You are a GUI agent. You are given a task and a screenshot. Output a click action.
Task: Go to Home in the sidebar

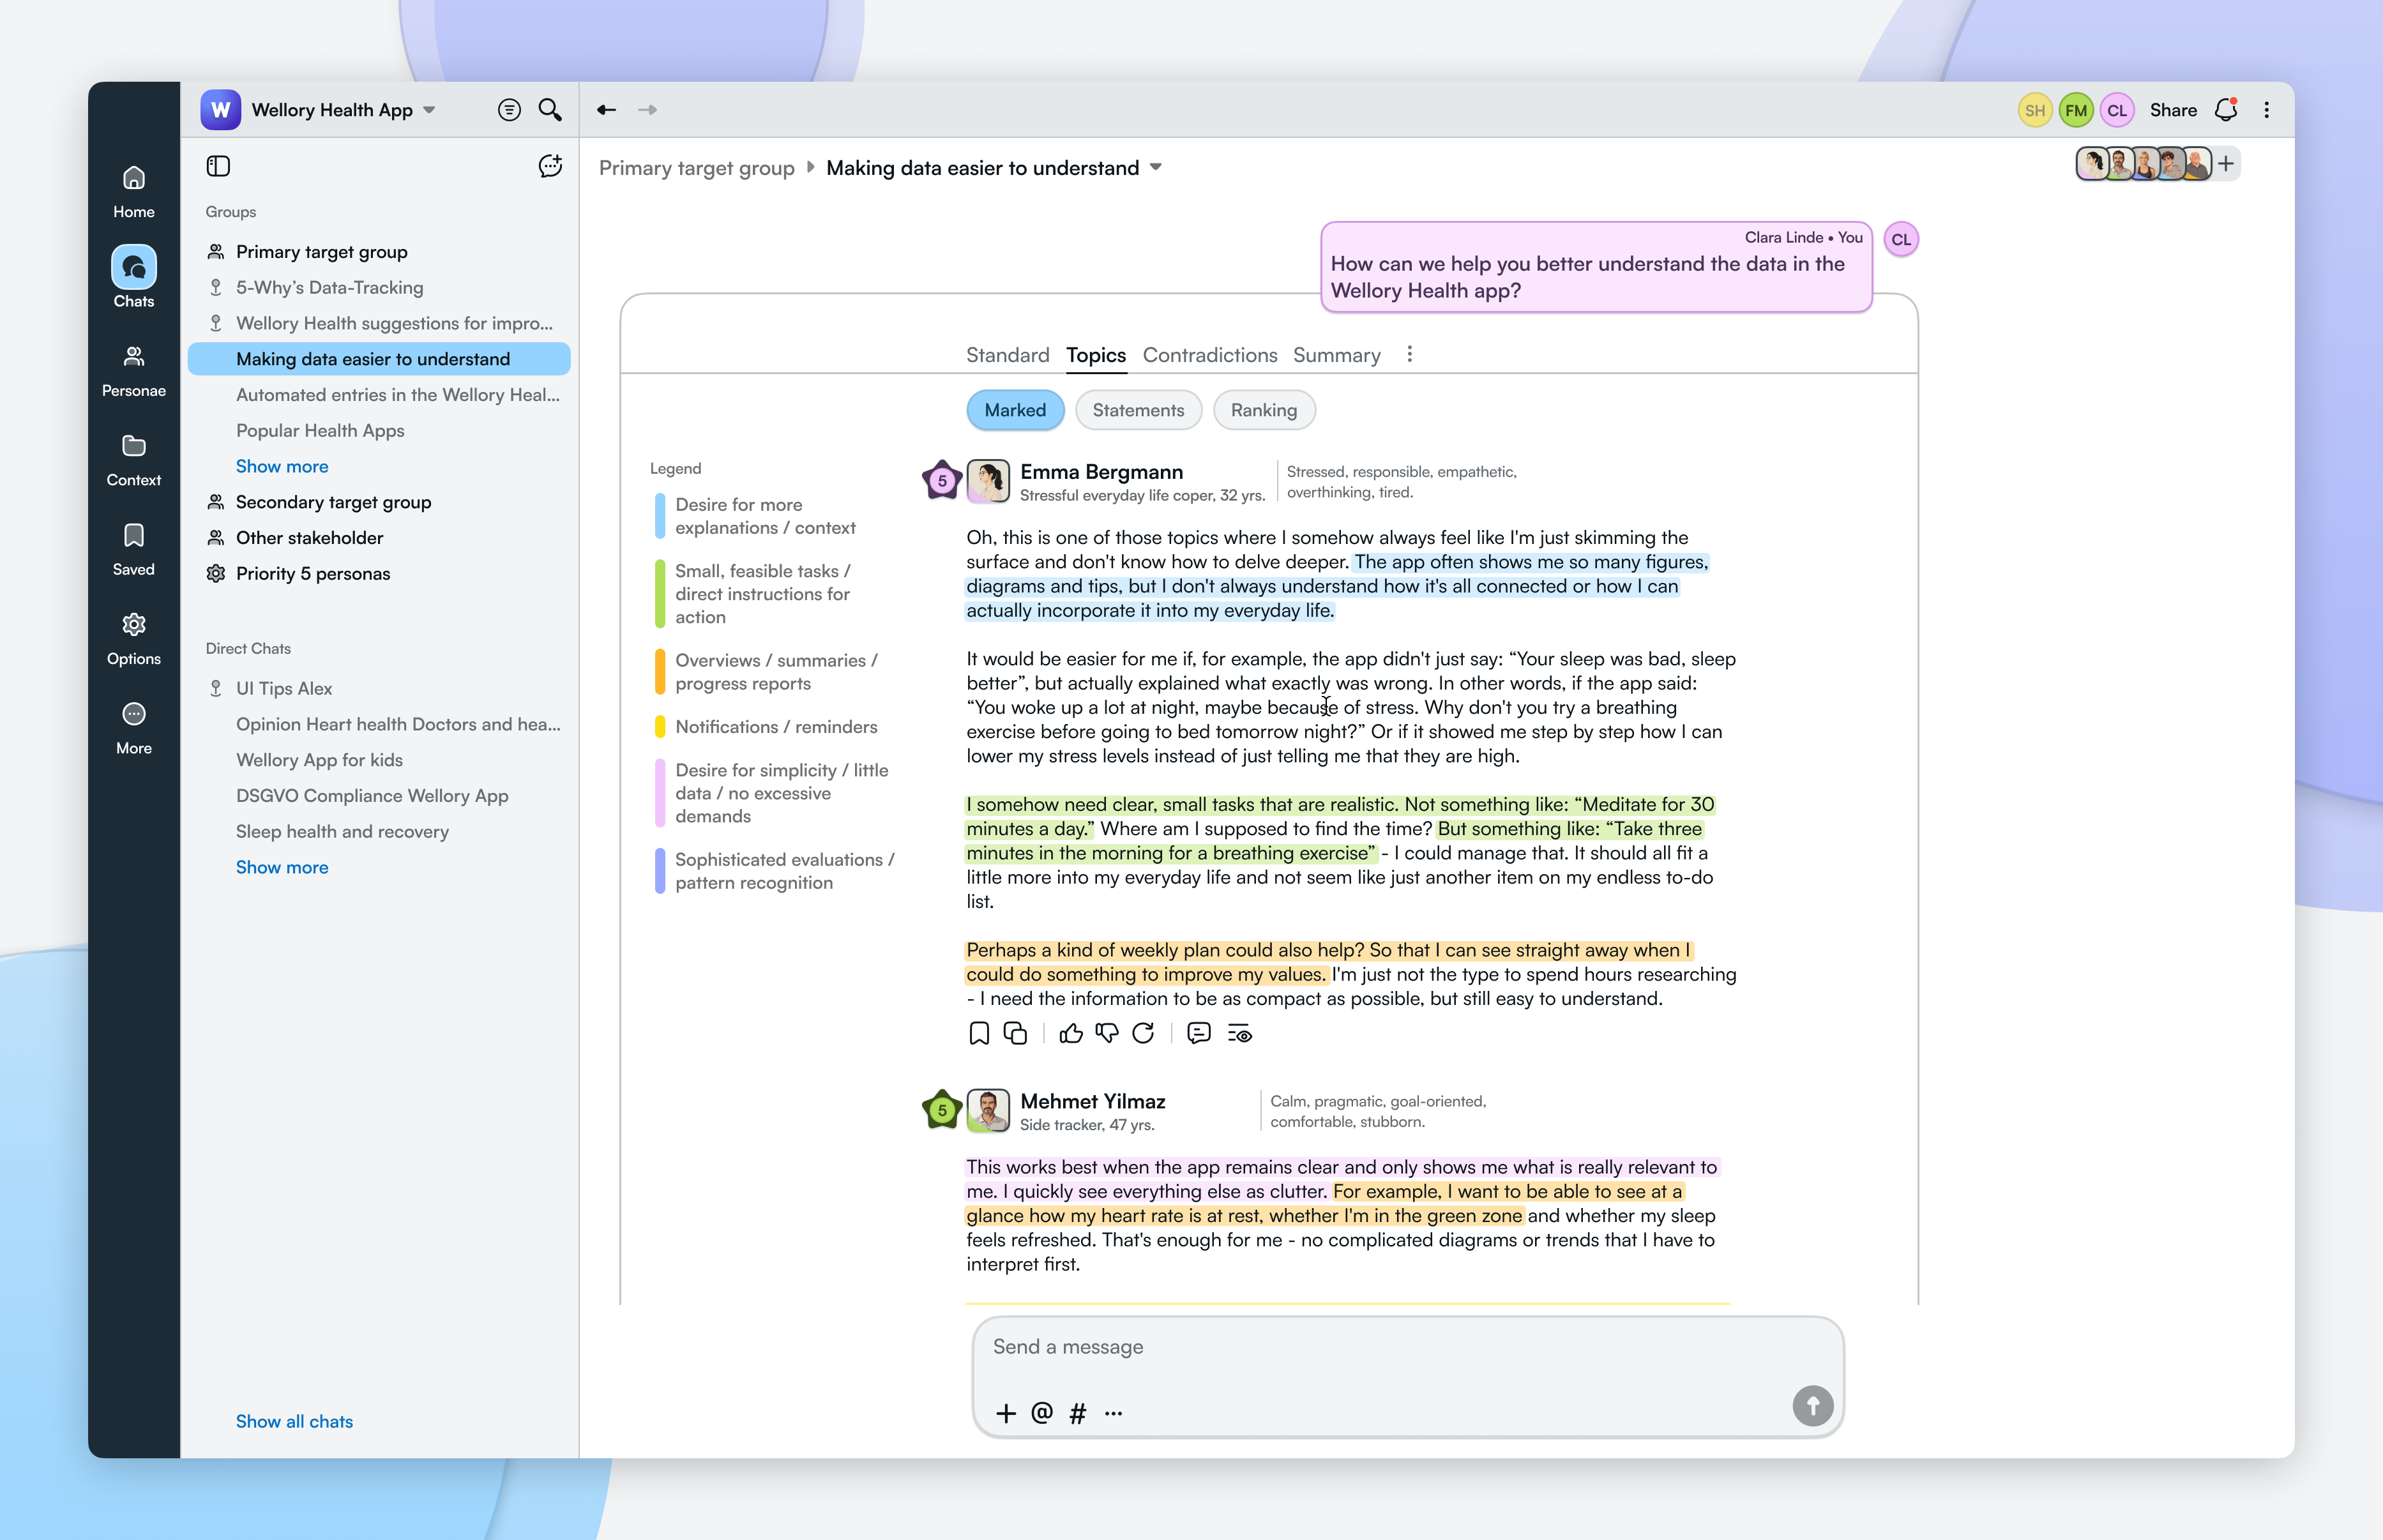point(133,191)
